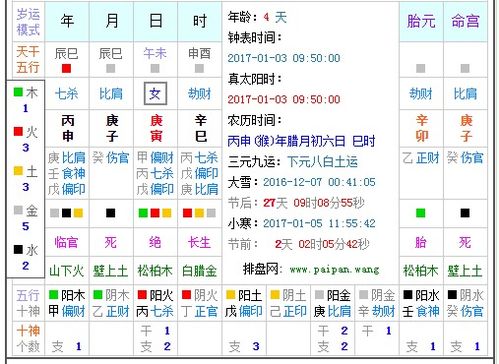Click the 山下火 nayin label

pos(66,271)
